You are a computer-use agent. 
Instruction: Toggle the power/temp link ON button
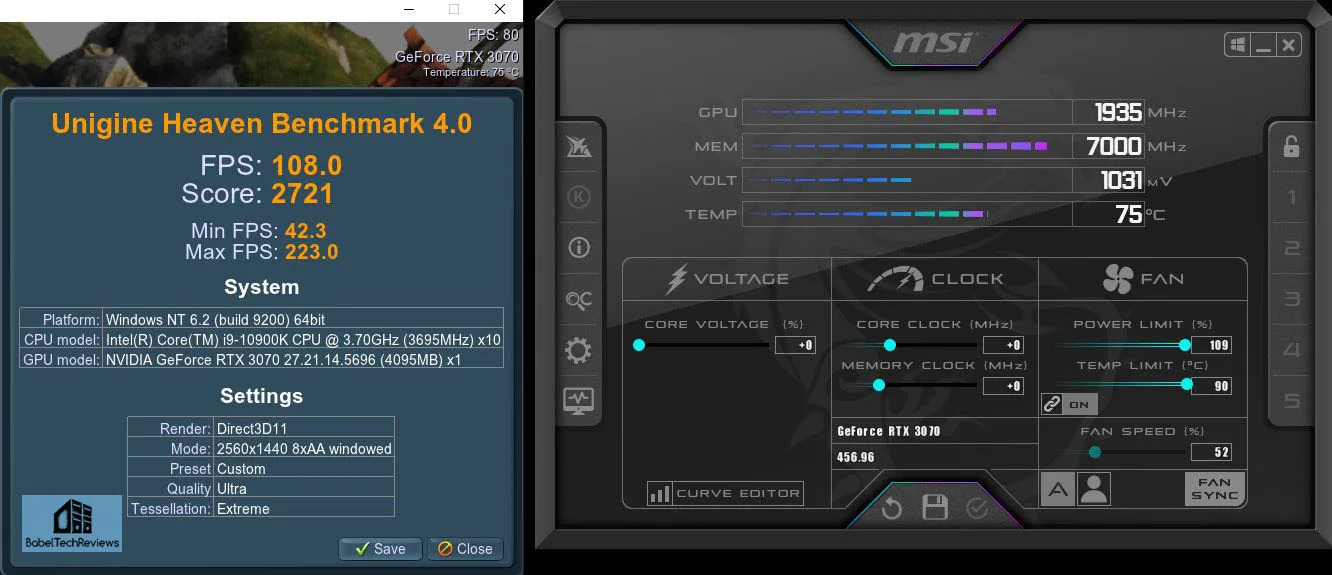coord(1069,404)
